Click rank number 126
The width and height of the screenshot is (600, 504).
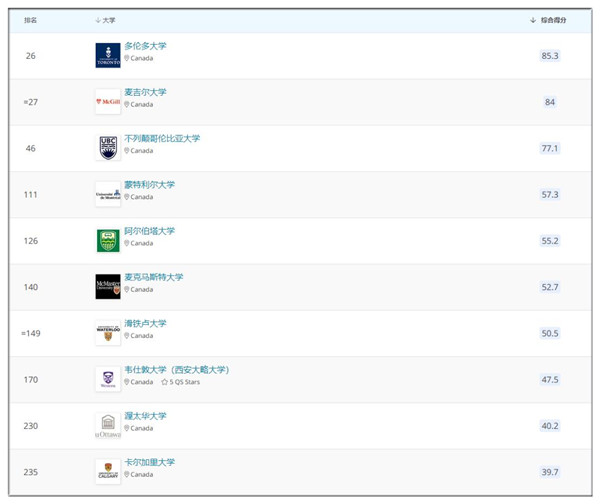(x=31, y=241)
